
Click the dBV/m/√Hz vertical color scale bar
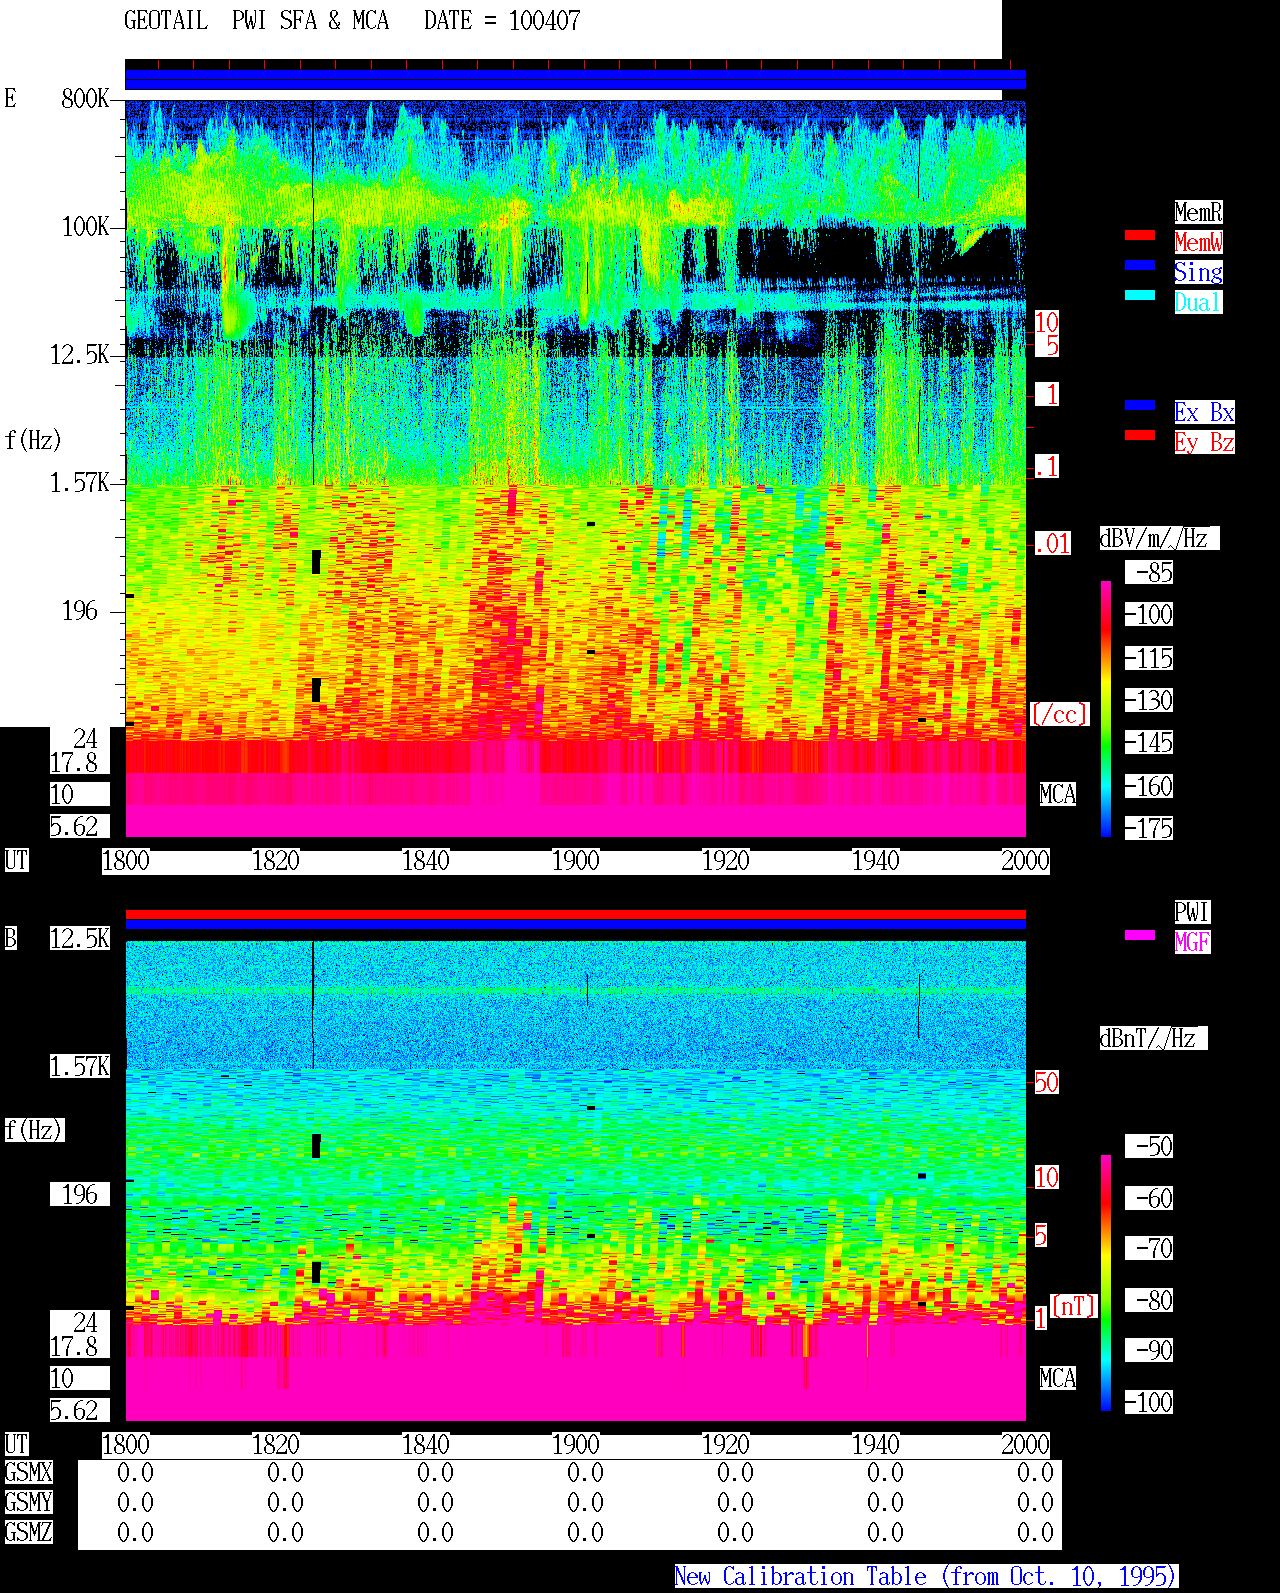(1106, 708)
